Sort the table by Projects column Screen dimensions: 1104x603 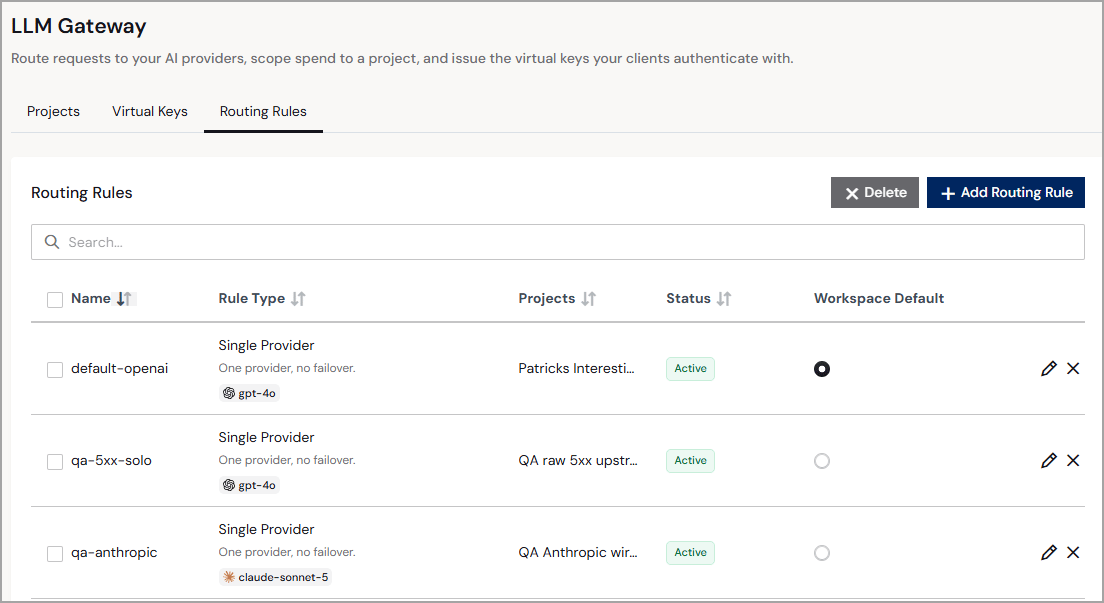click(589, 299)
